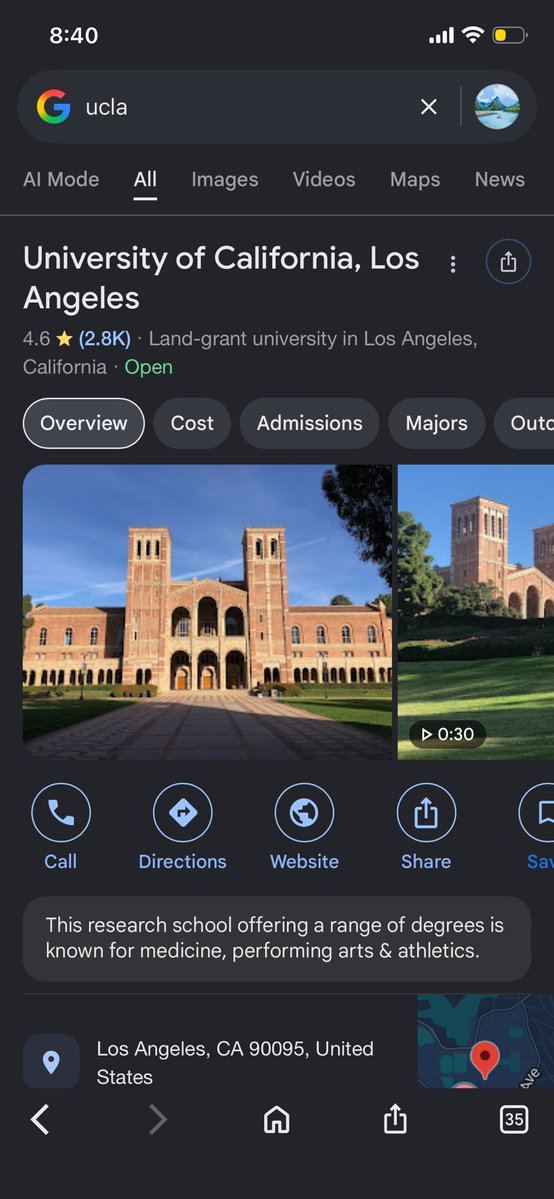Tap the yellow rating star
This screenshot has width=554, height=1199.
[x=64, y=338]
